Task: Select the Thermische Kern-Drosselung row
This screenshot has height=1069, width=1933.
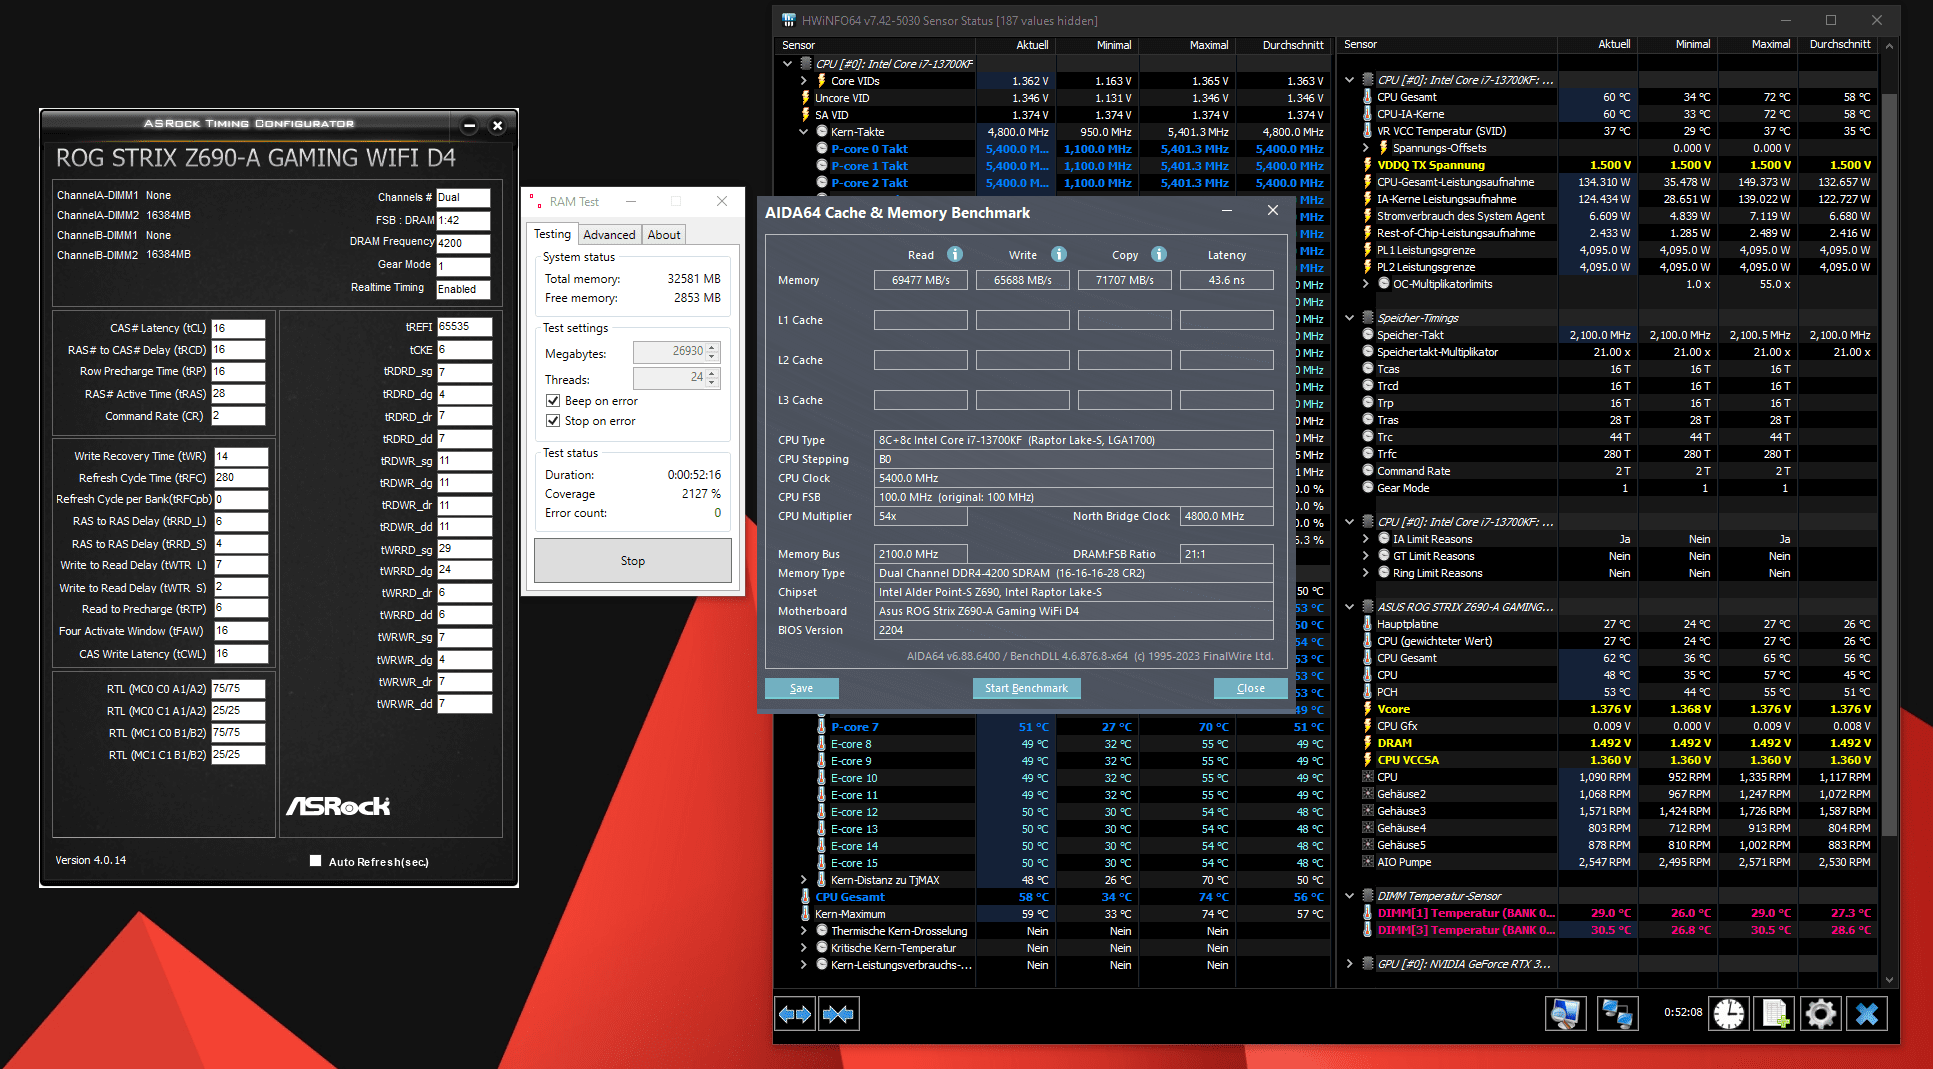Action: point(1052,931)
